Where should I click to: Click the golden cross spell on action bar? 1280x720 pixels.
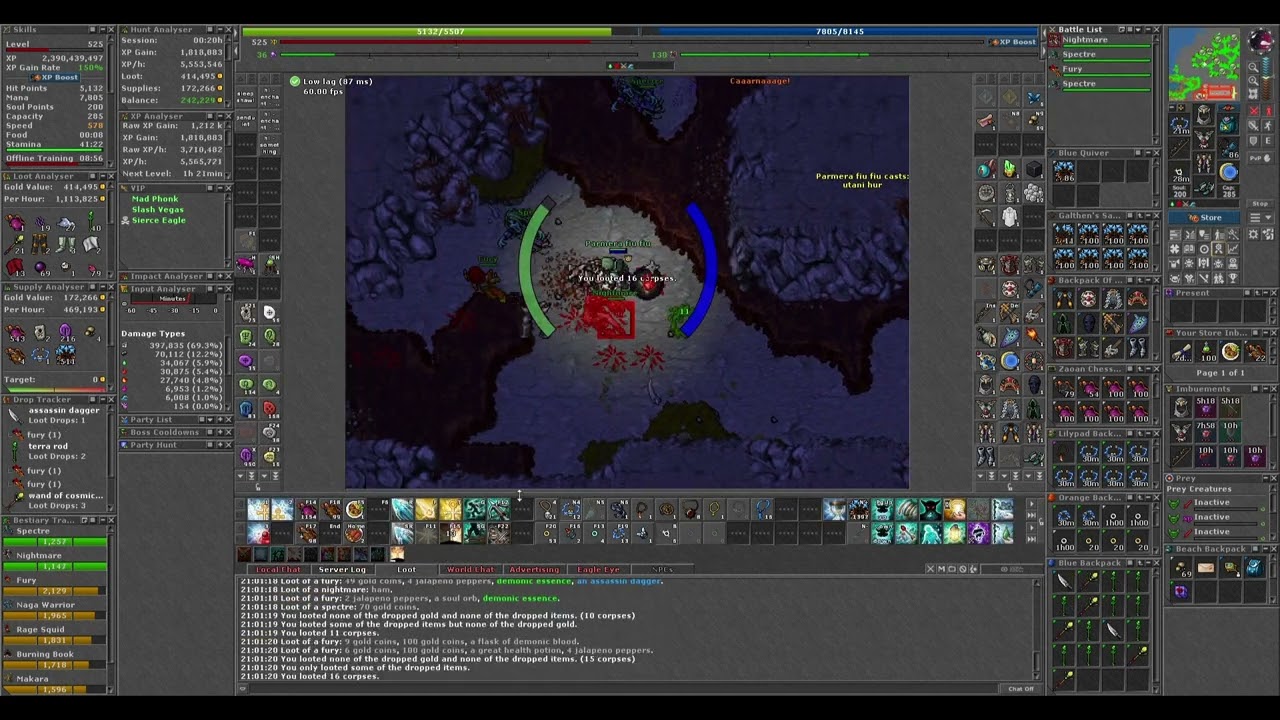(x=451, y=509)
